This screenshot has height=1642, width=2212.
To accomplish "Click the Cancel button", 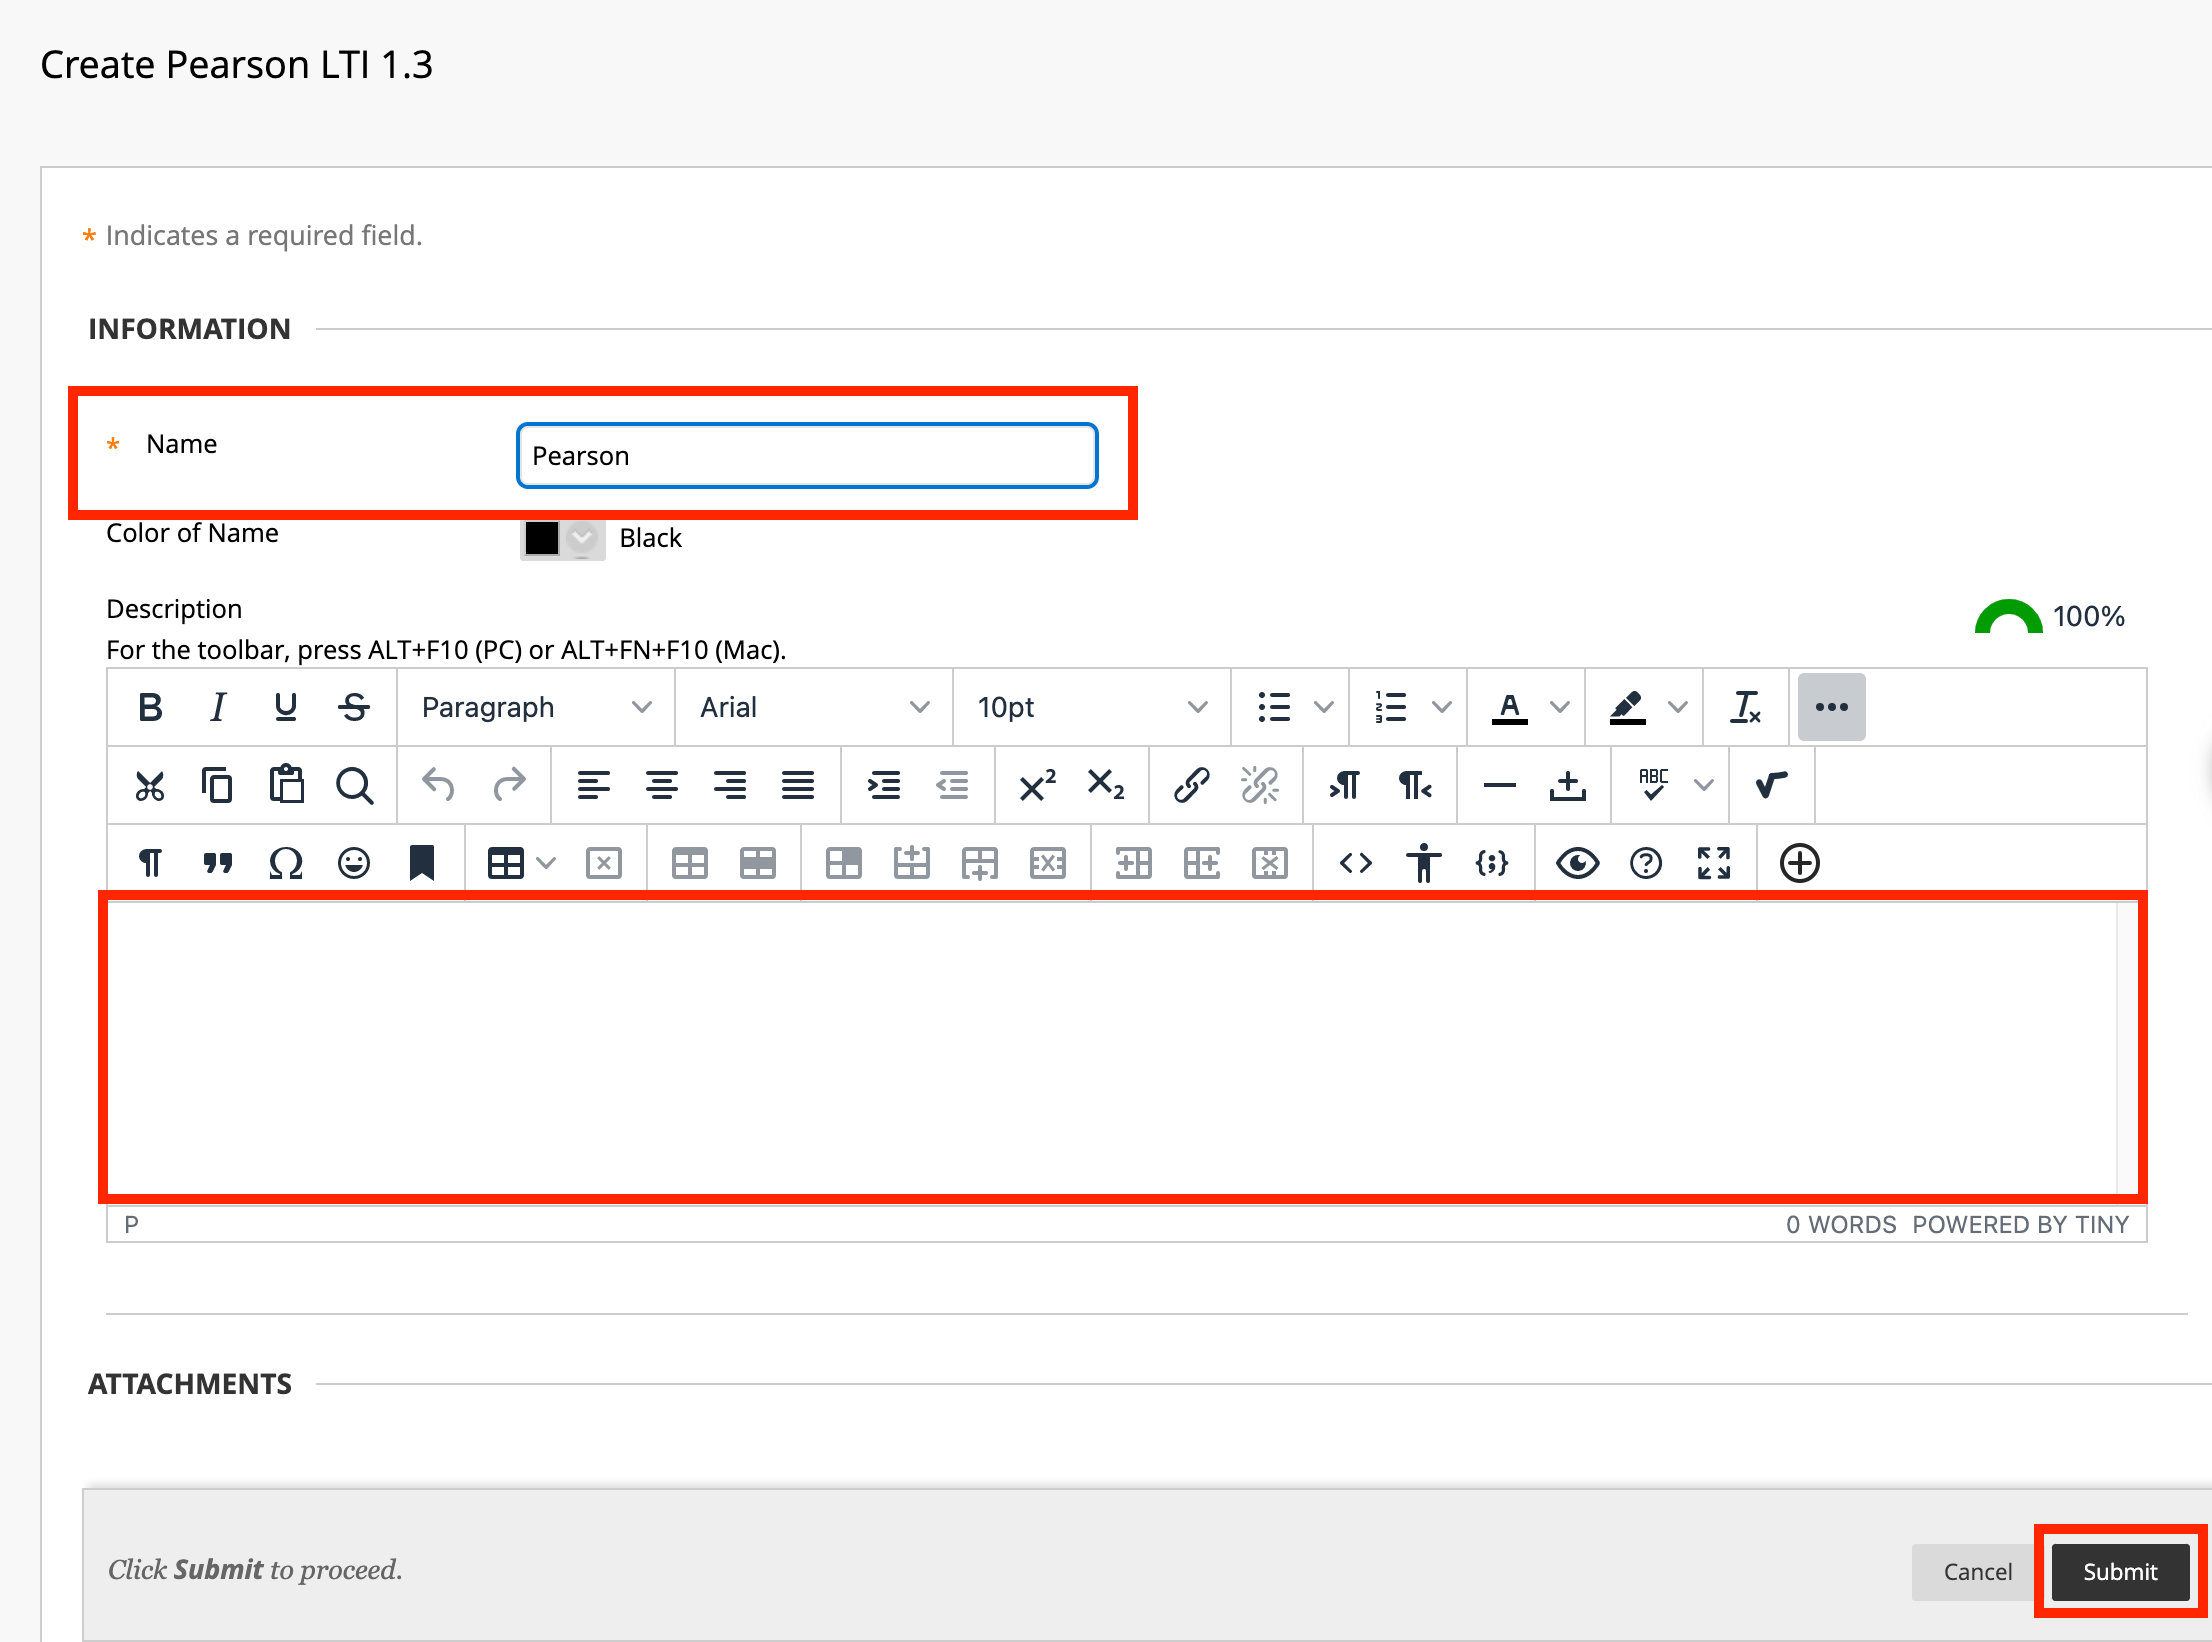I will (x=1977, y=1572).
